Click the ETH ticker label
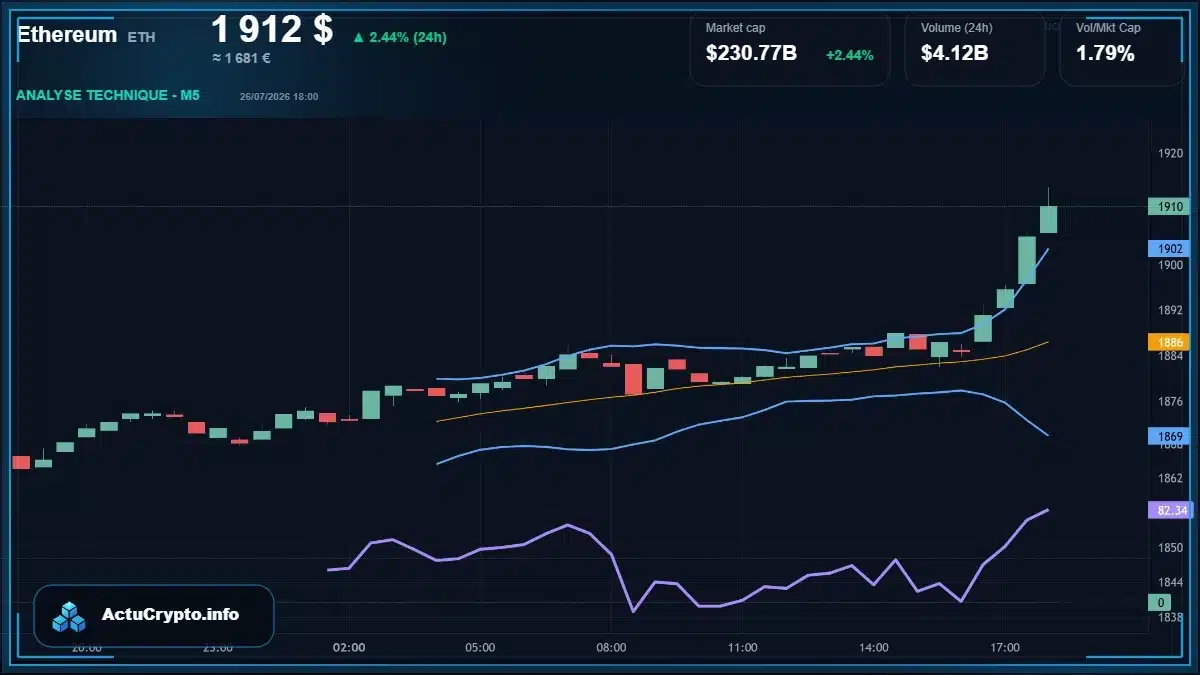The height and width of the screenshot is (675, 1200). pyautogui.click(x=141, y=37)
